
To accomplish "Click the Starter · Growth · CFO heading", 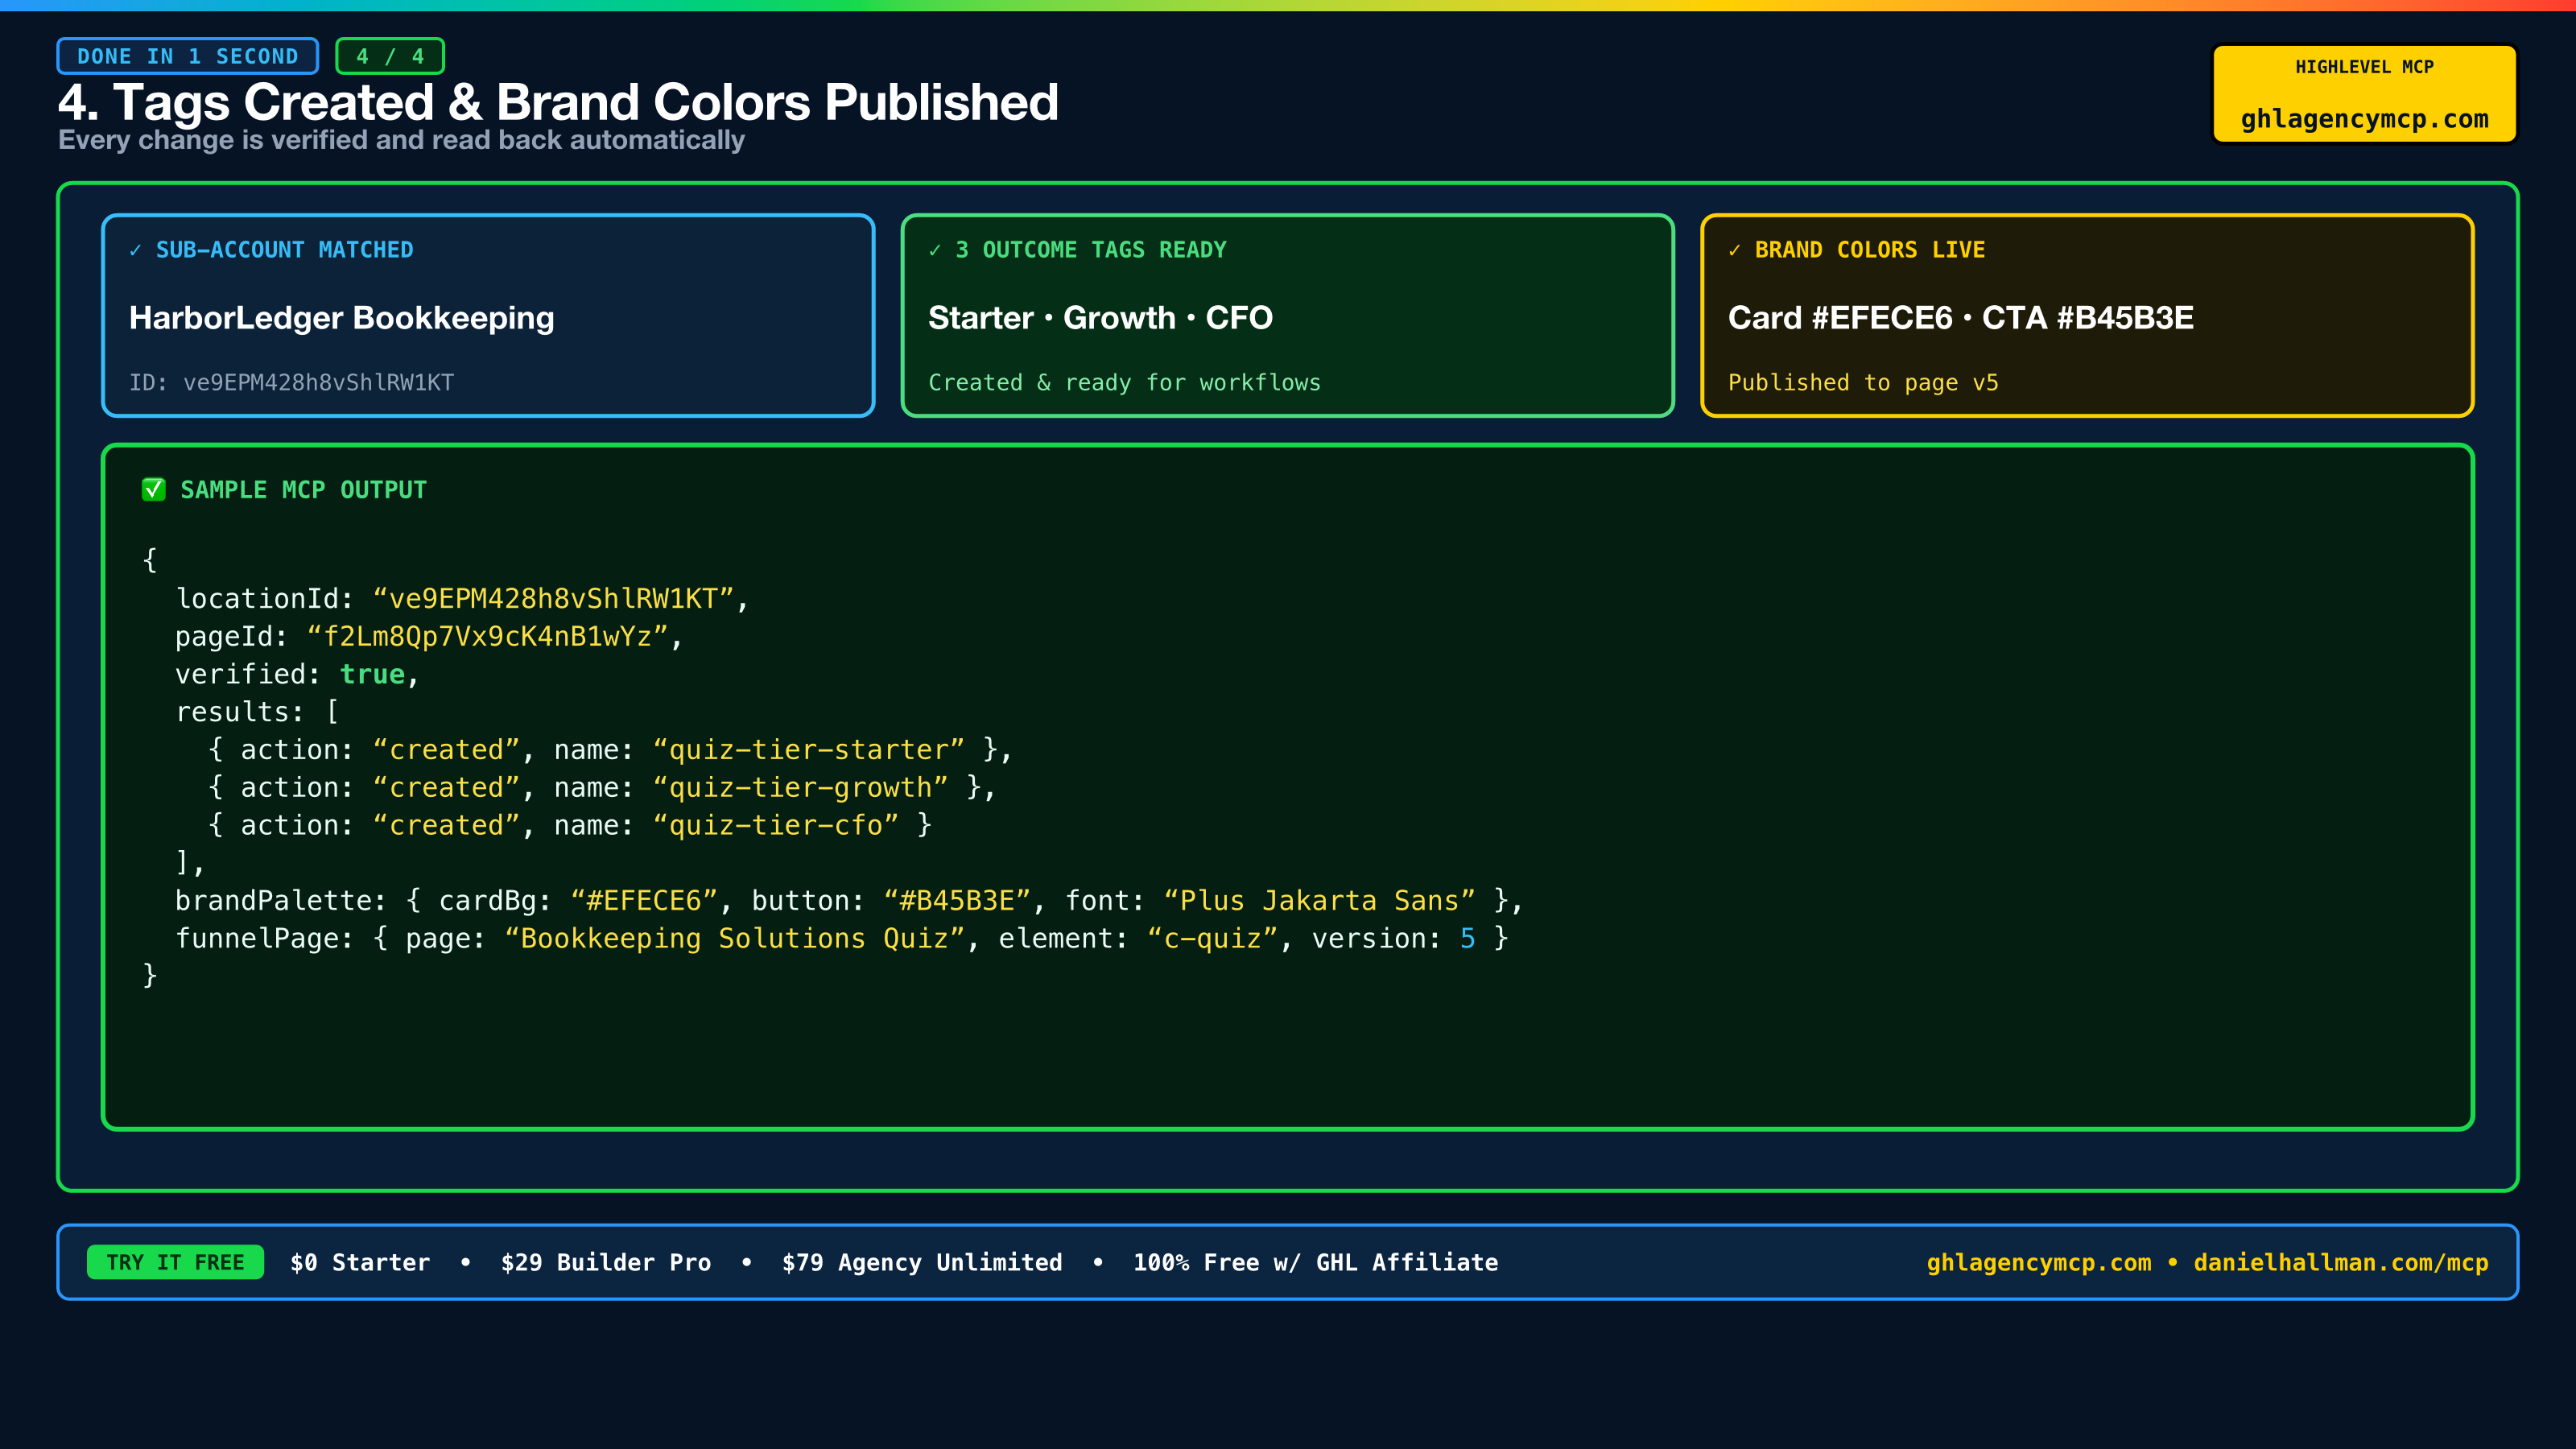I will click(1100, 318).
